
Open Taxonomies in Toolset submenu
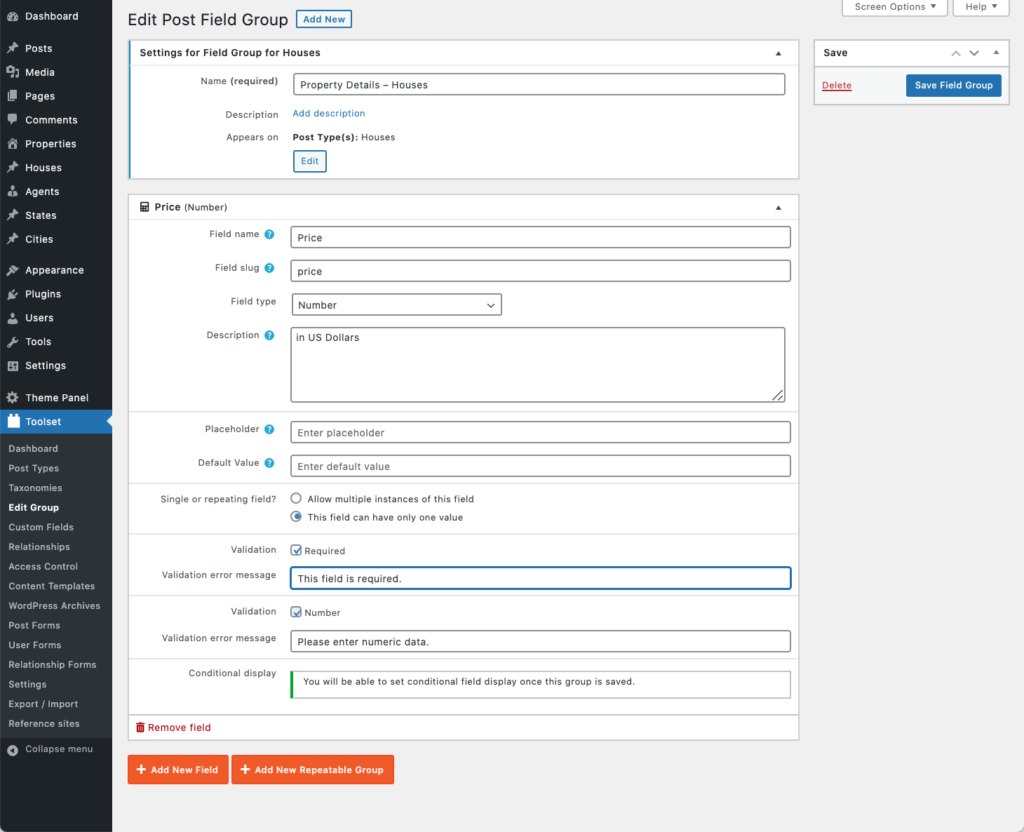[35, 488]
